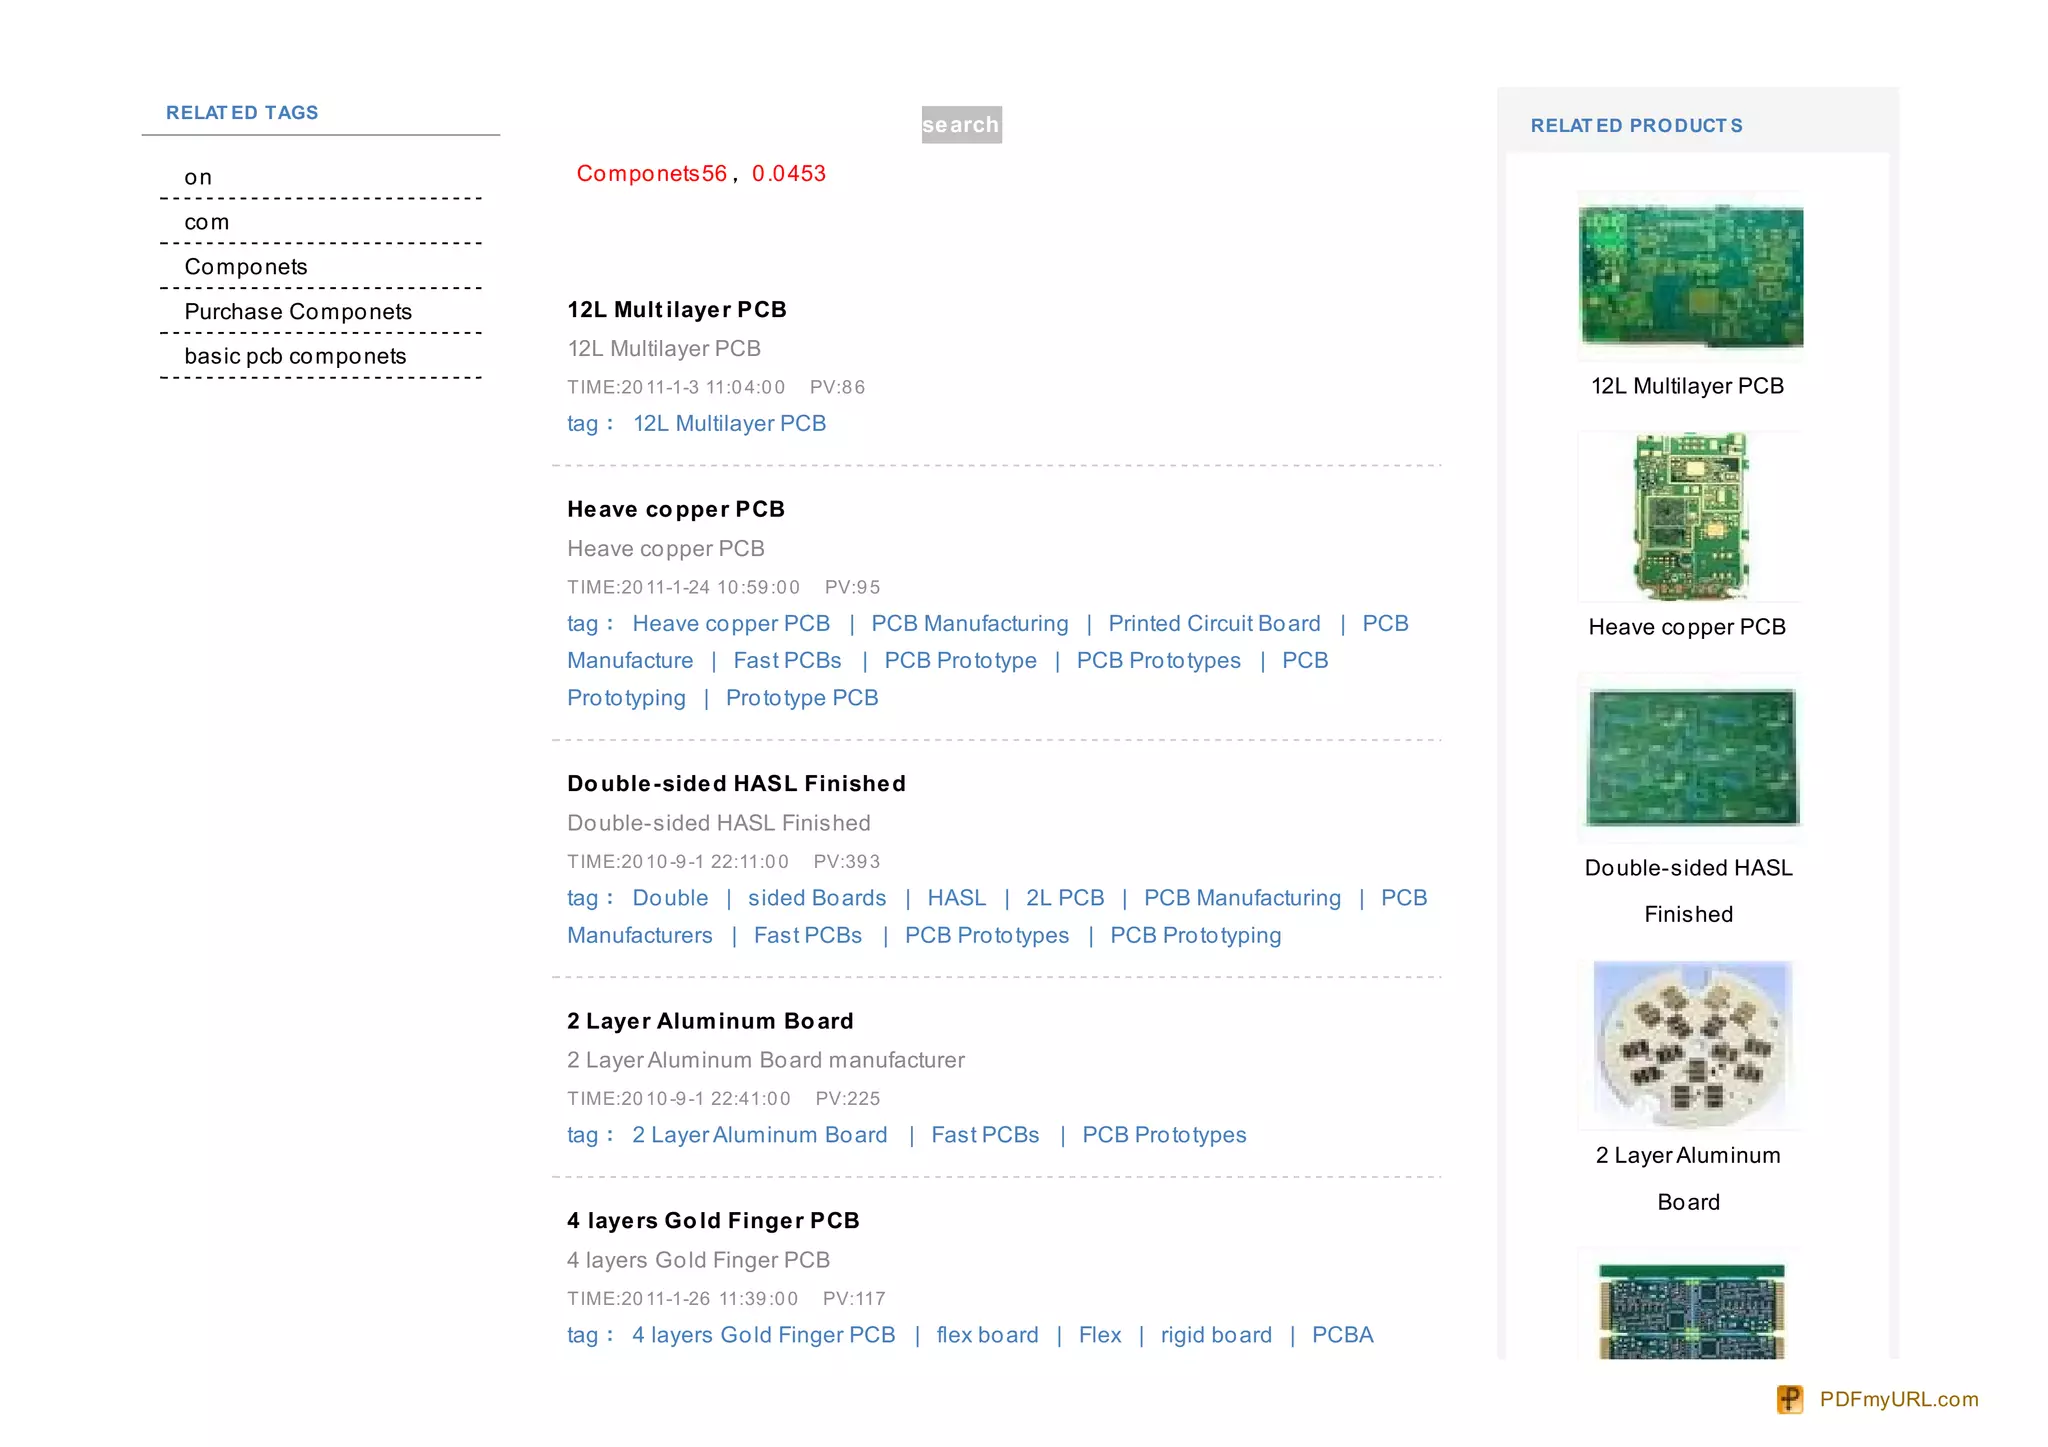Click the 'Double-sided HASL Finished' article heading
This screenshot has width=2048, height=1447.
coord(736,784)
